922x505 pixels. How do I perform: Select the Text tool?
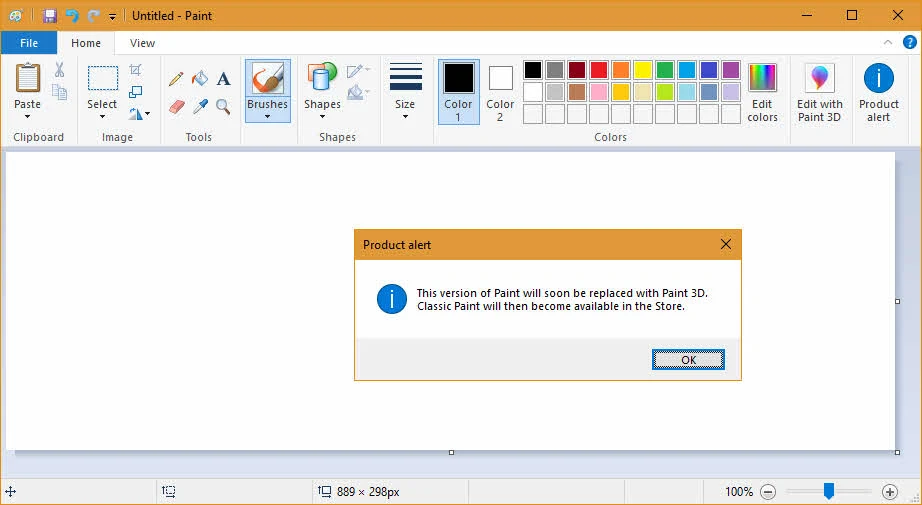pos(223,79)
